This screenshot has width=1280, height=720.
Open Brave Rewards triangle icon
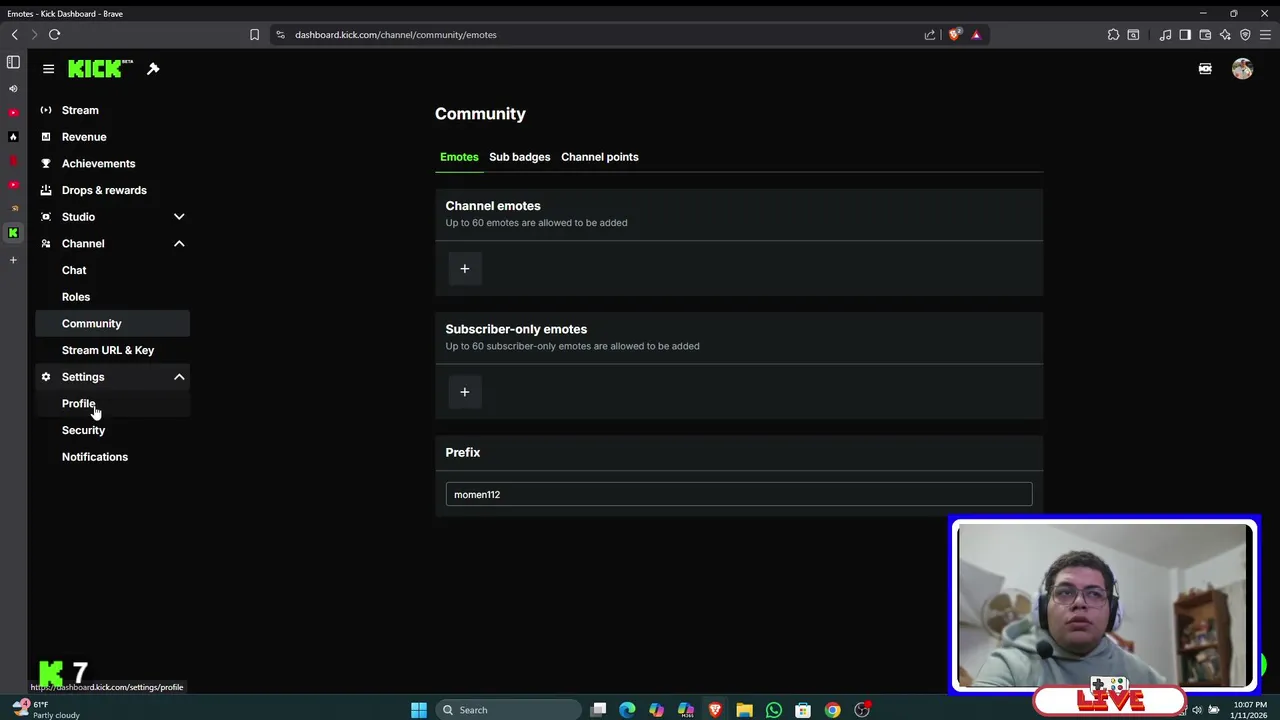[x=976, y=34]
